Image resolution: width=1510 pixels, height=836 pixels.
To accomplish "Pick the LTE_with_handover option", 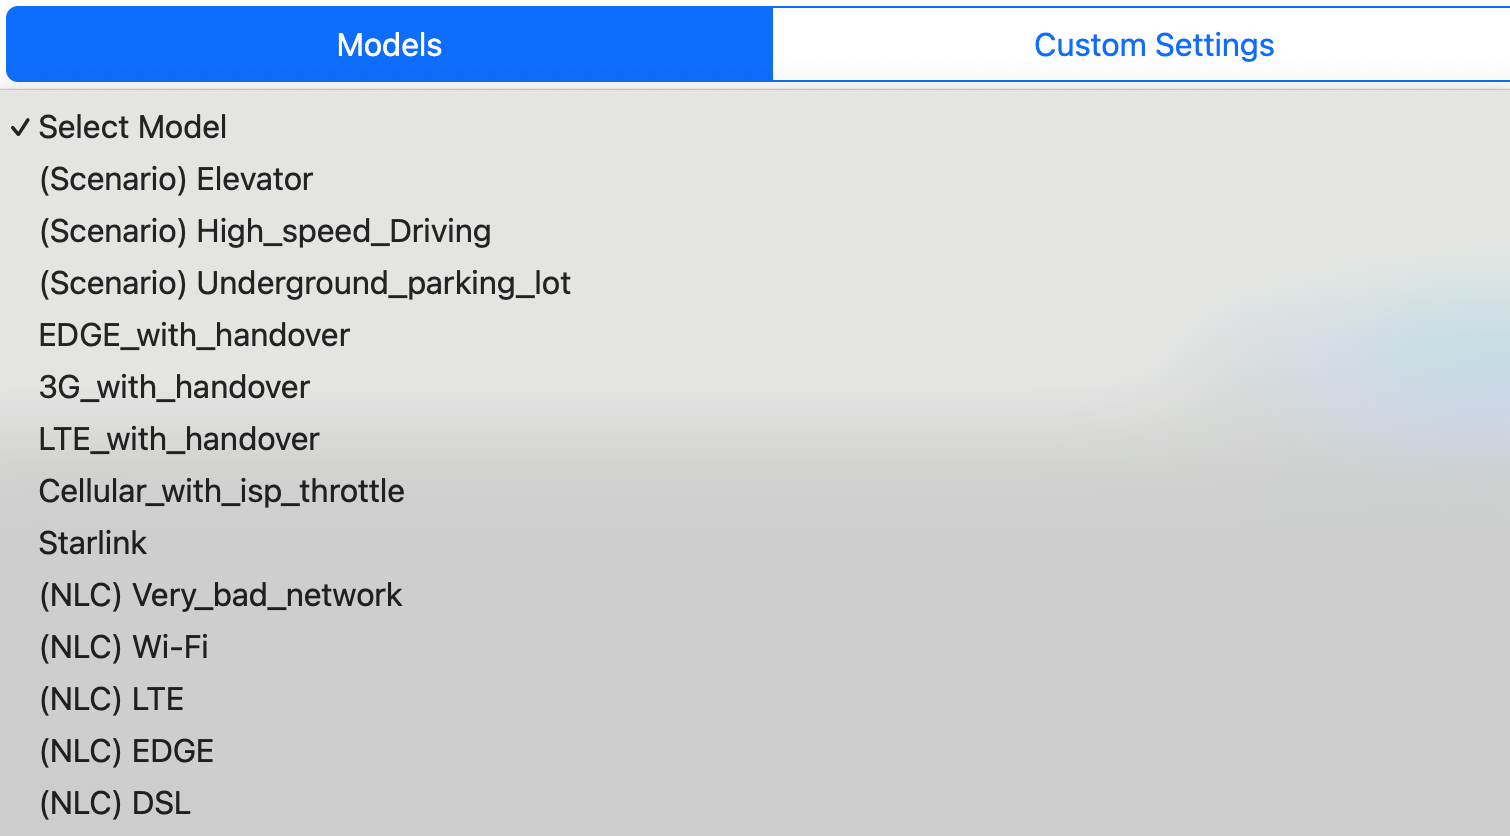I will 755,439.
